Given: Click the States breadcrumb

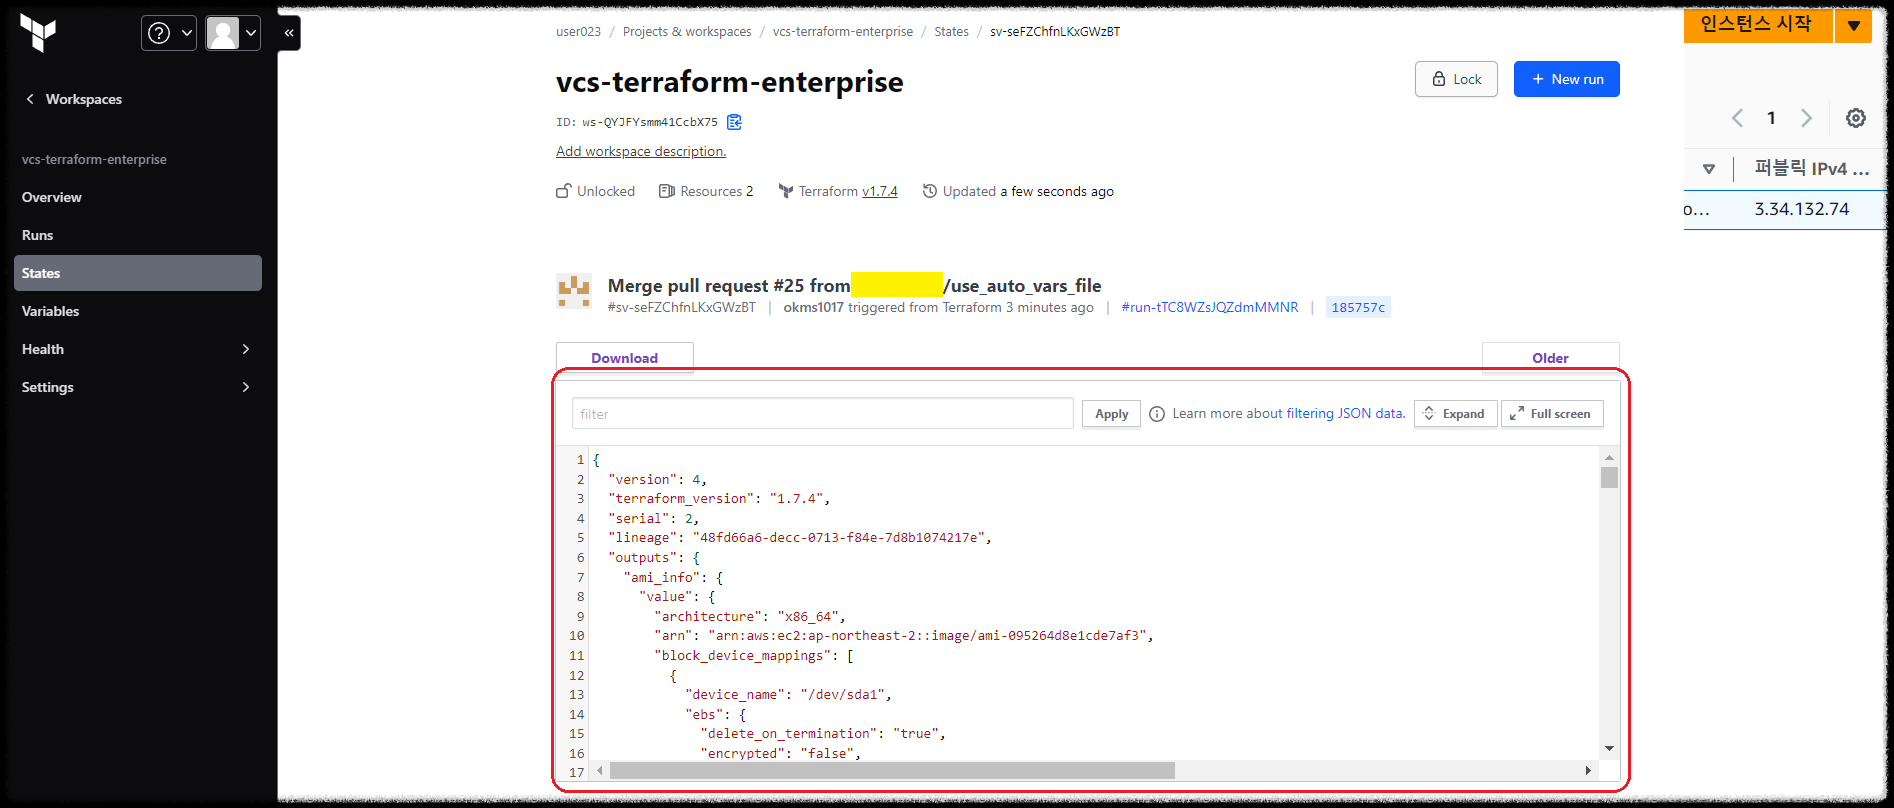Looking at the screenshot, I should coord(951,32).
